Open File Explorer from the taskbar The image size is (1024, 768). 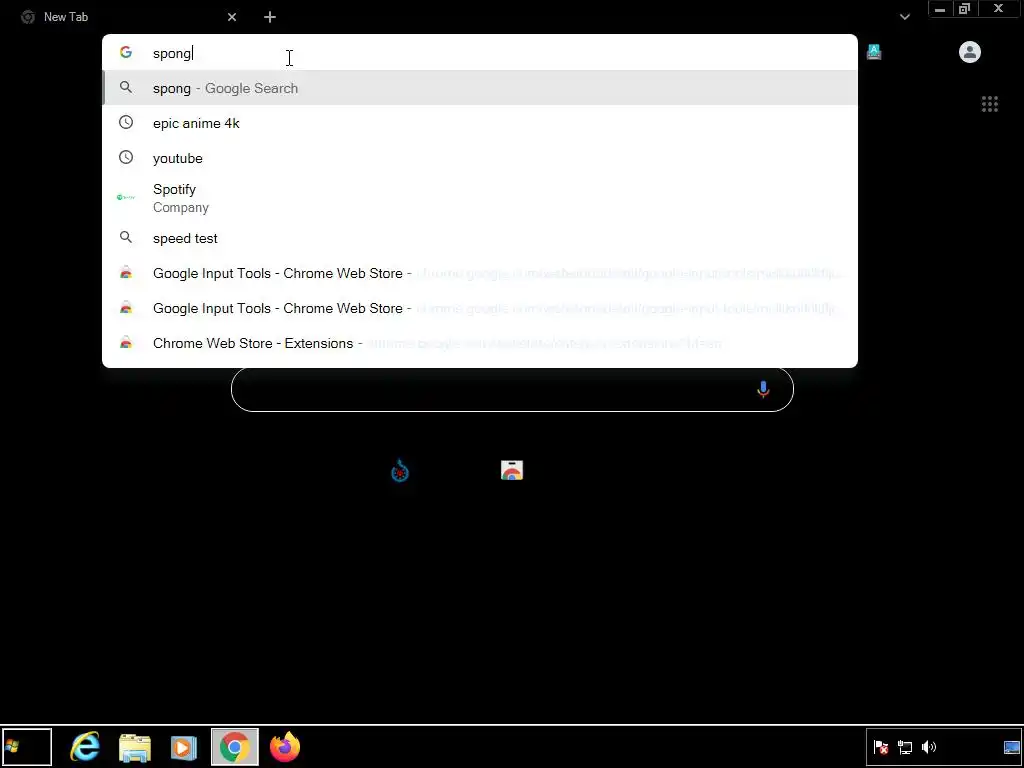(x=135, y=748)
